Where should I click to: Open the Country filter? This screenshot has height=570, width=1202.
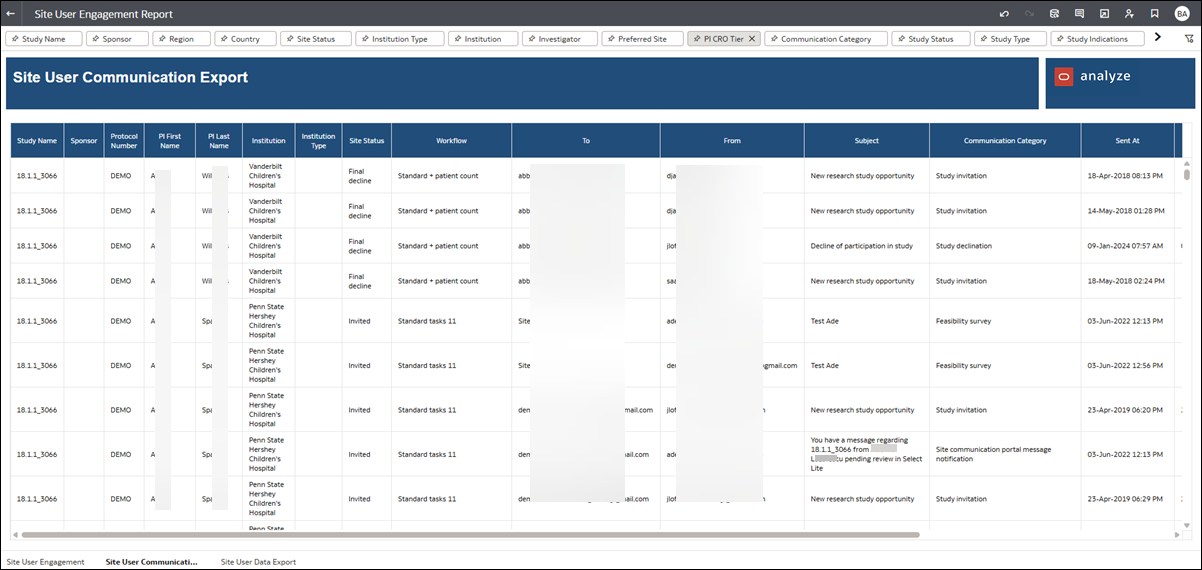click(x=245, y=39)
